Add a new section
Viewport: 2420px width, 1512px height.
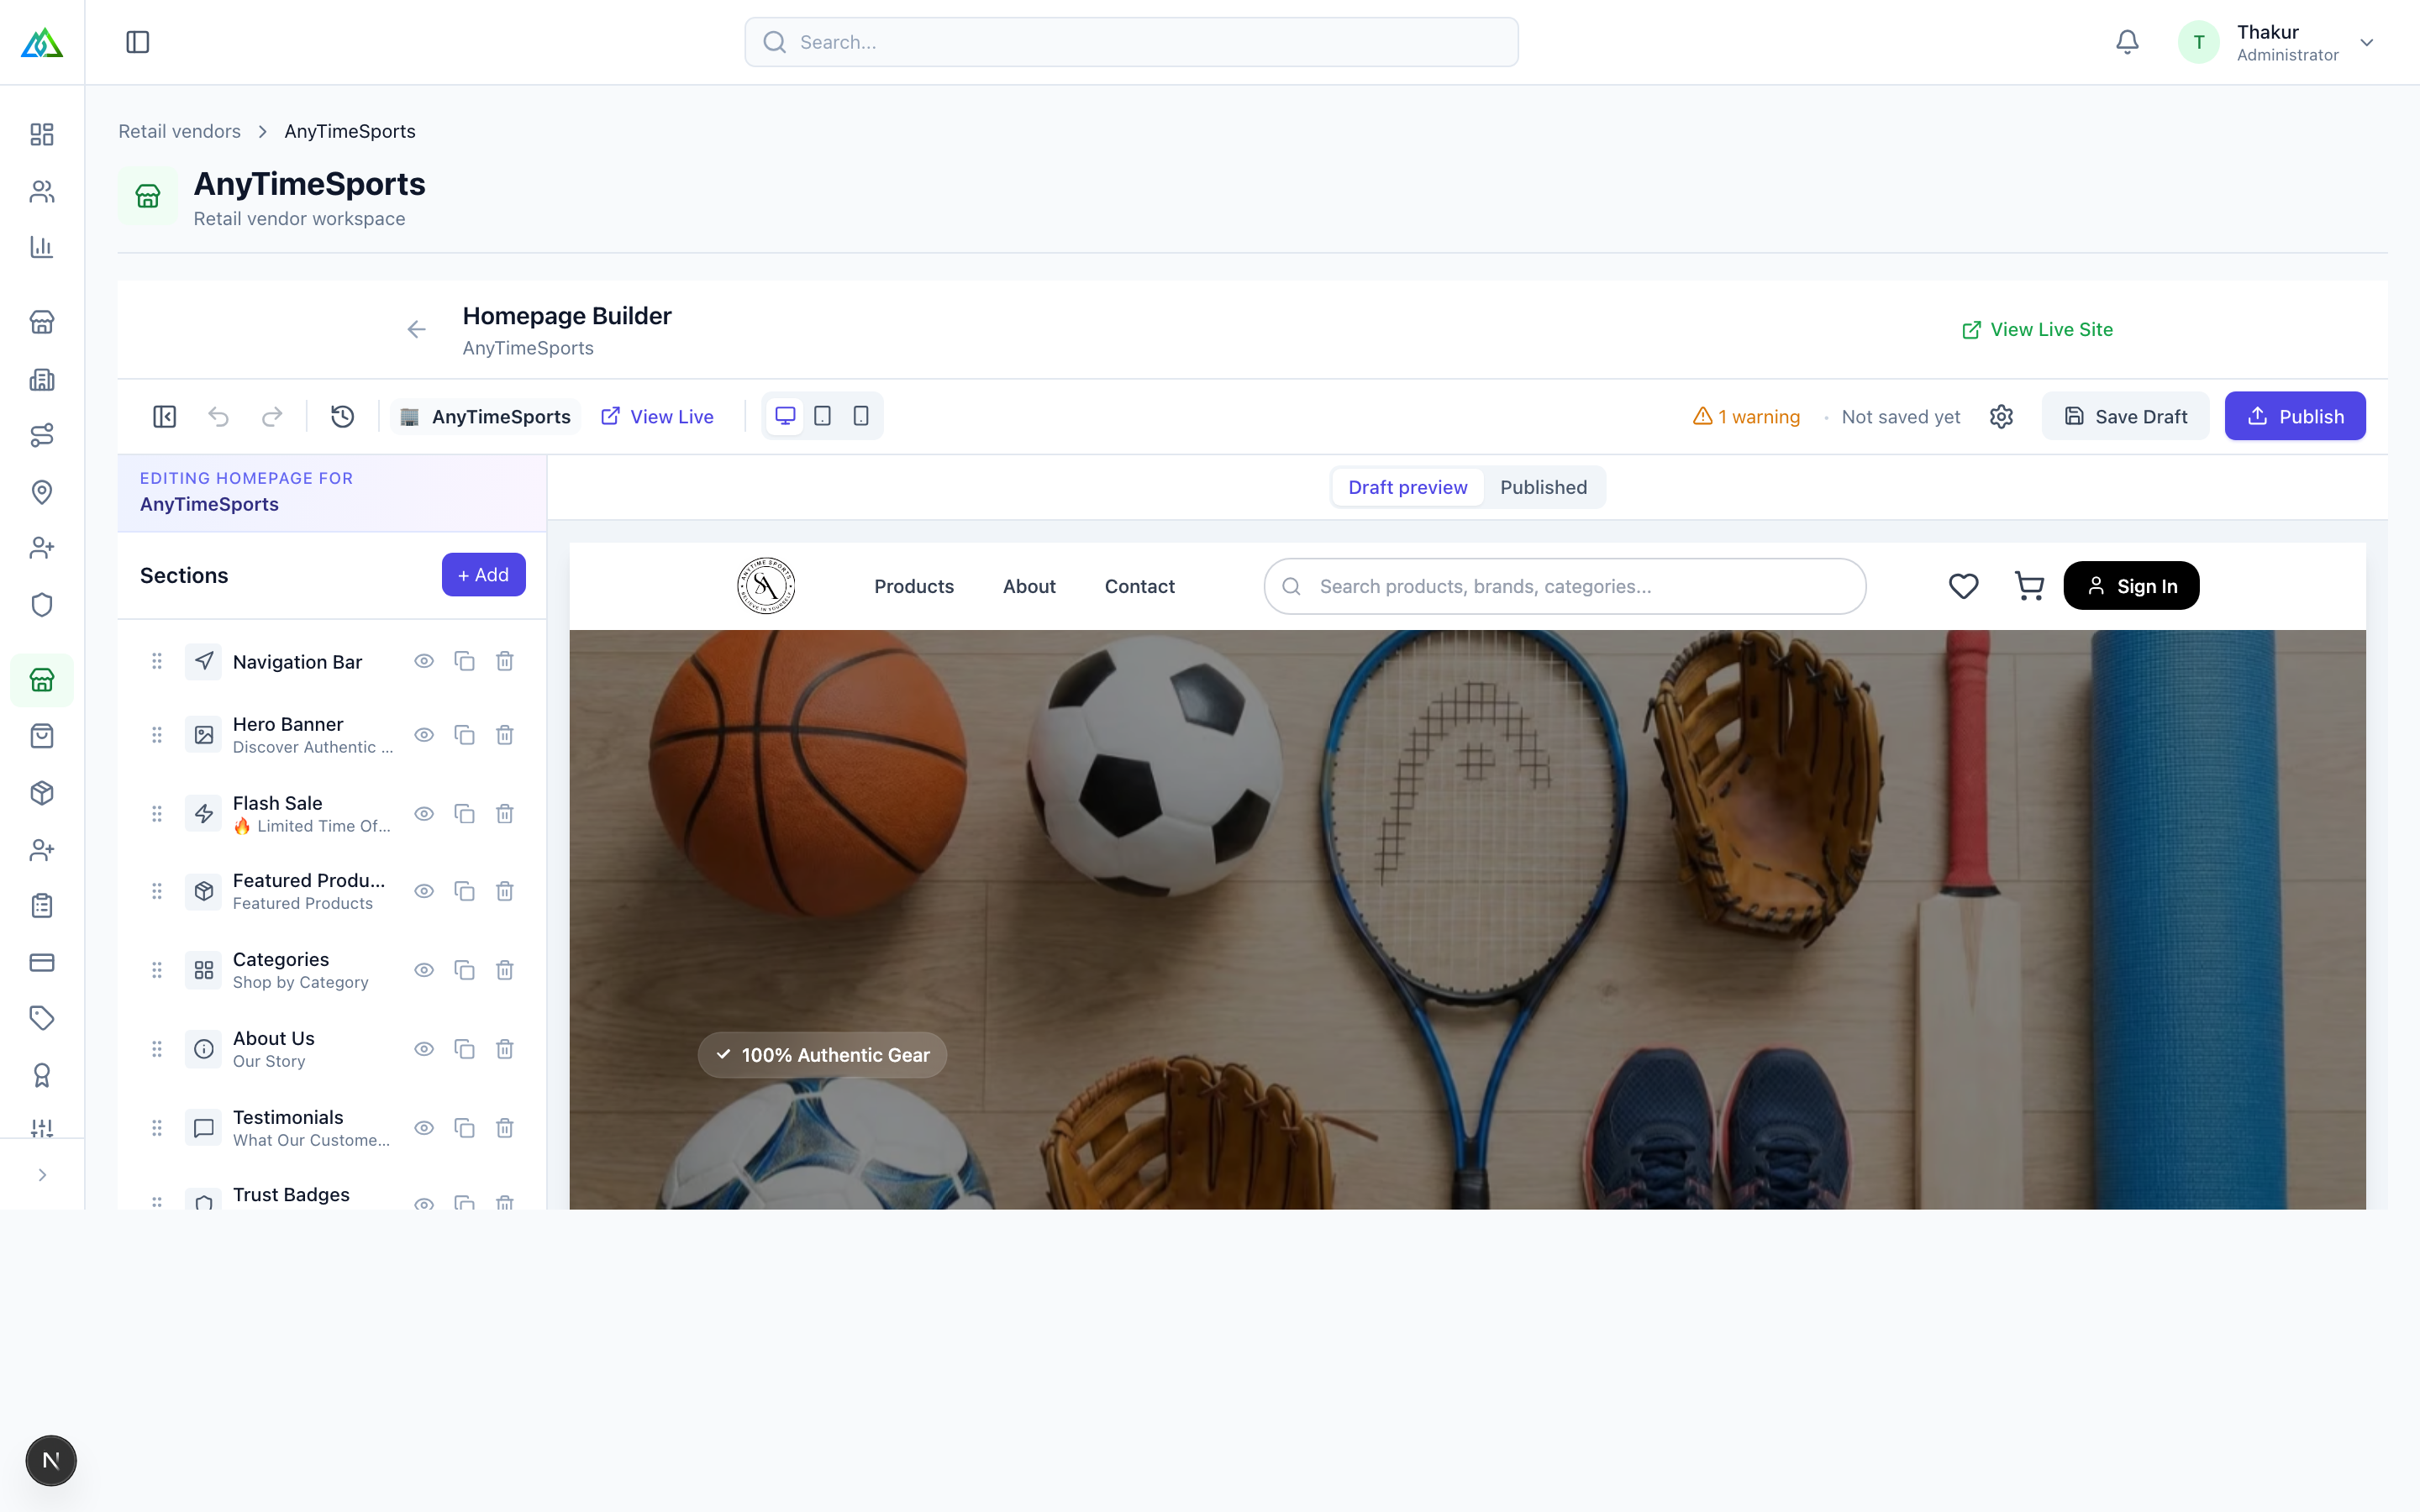point(484,575)
